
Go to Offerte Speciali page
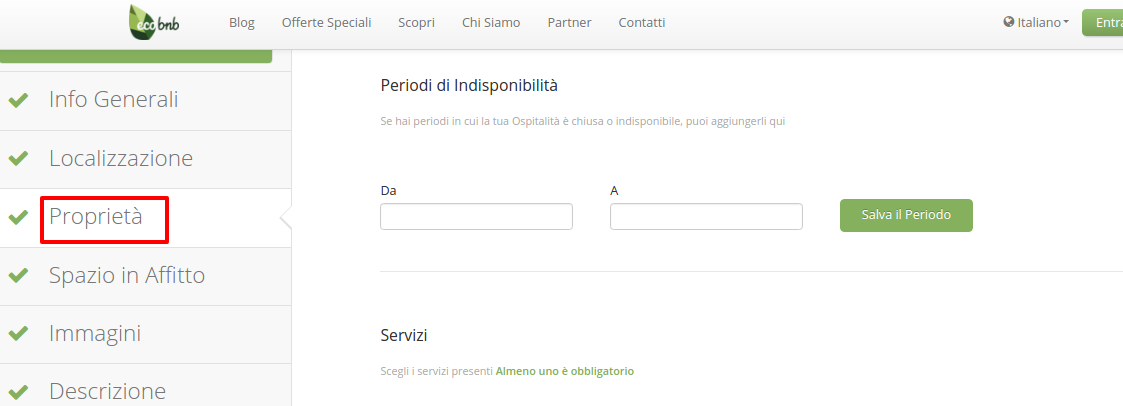(326, 22)
